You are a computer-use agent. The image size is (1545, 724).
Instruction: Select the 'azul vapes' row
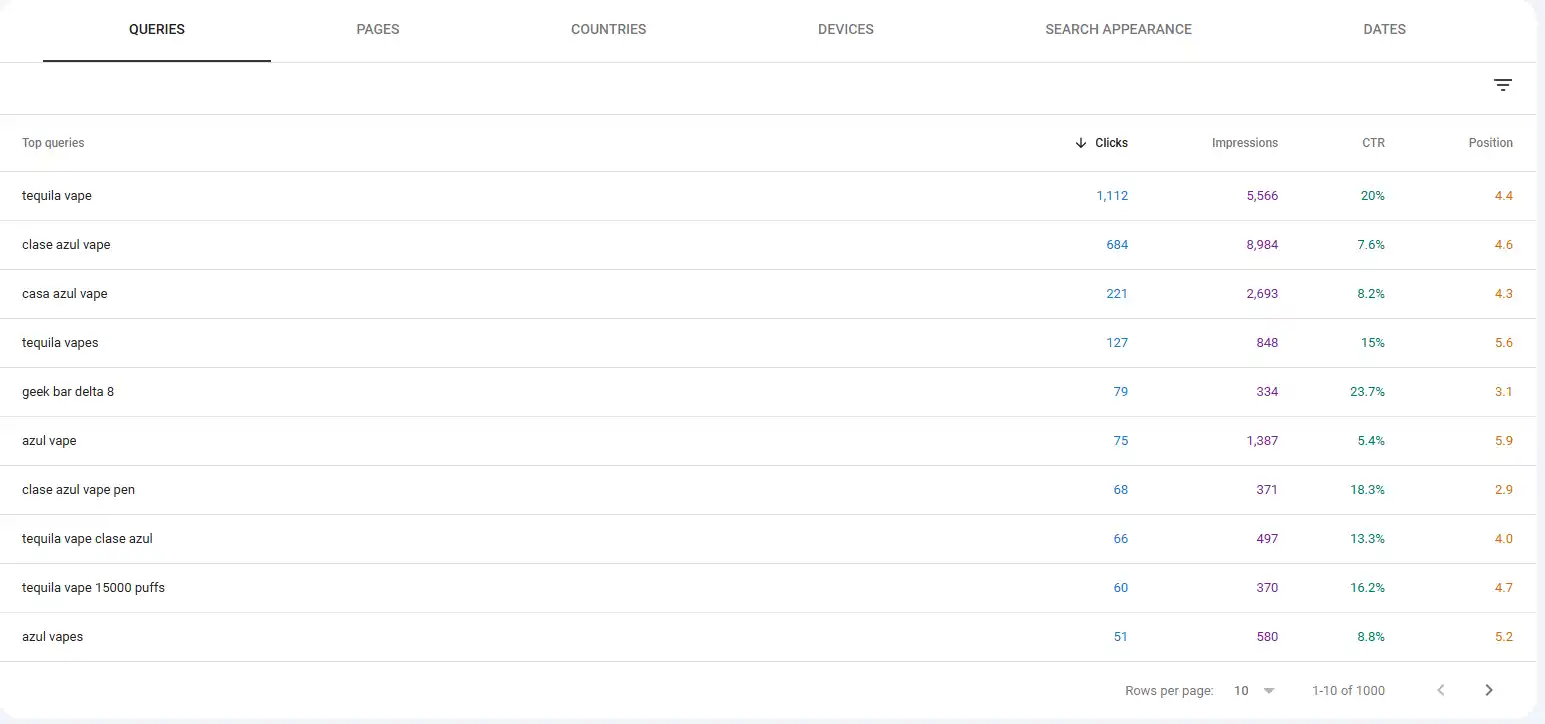[x=52, y=637]
